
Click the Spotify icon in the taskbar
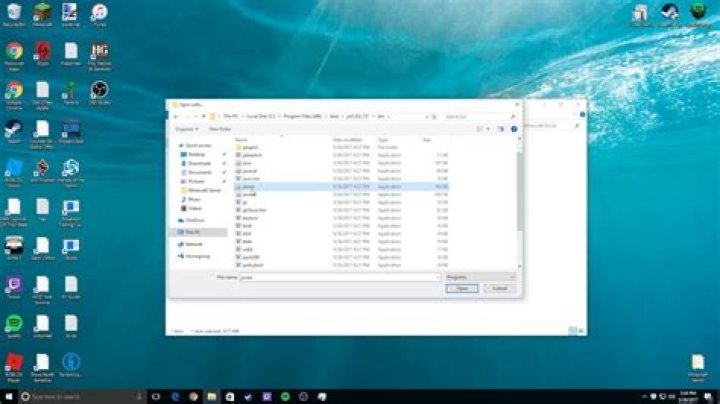[x=285, y=396]
